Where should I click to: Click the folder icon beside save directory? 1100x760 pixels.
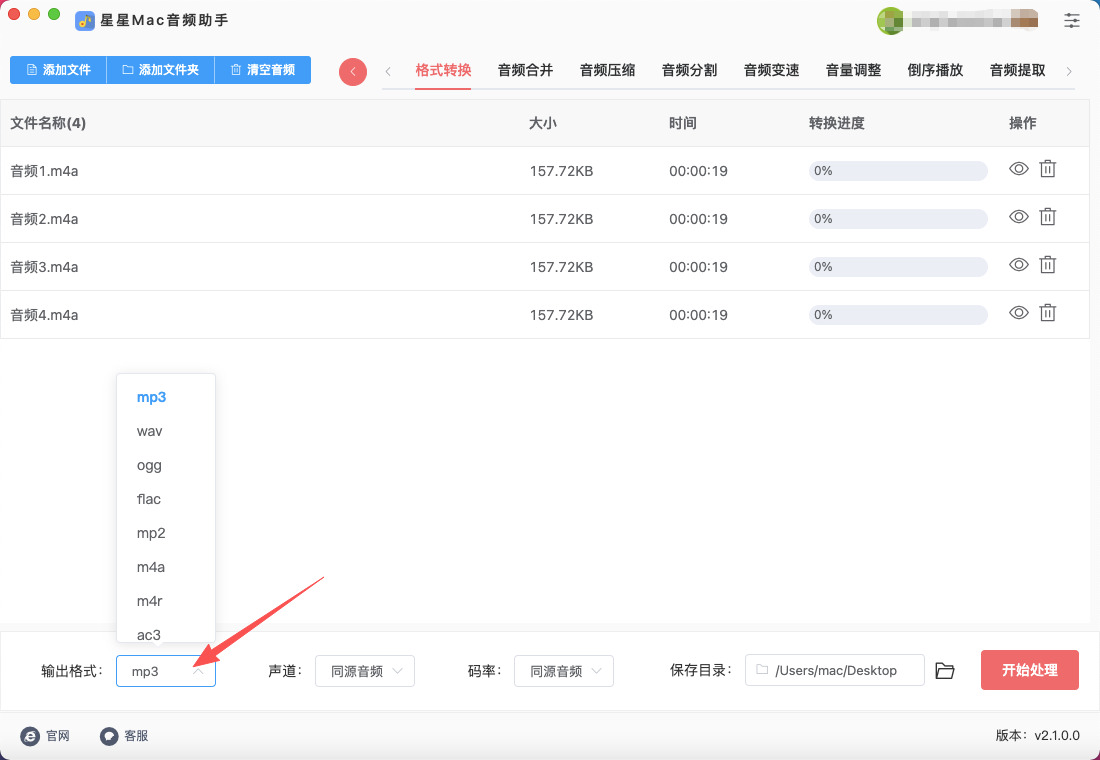[x=945, y=671]
